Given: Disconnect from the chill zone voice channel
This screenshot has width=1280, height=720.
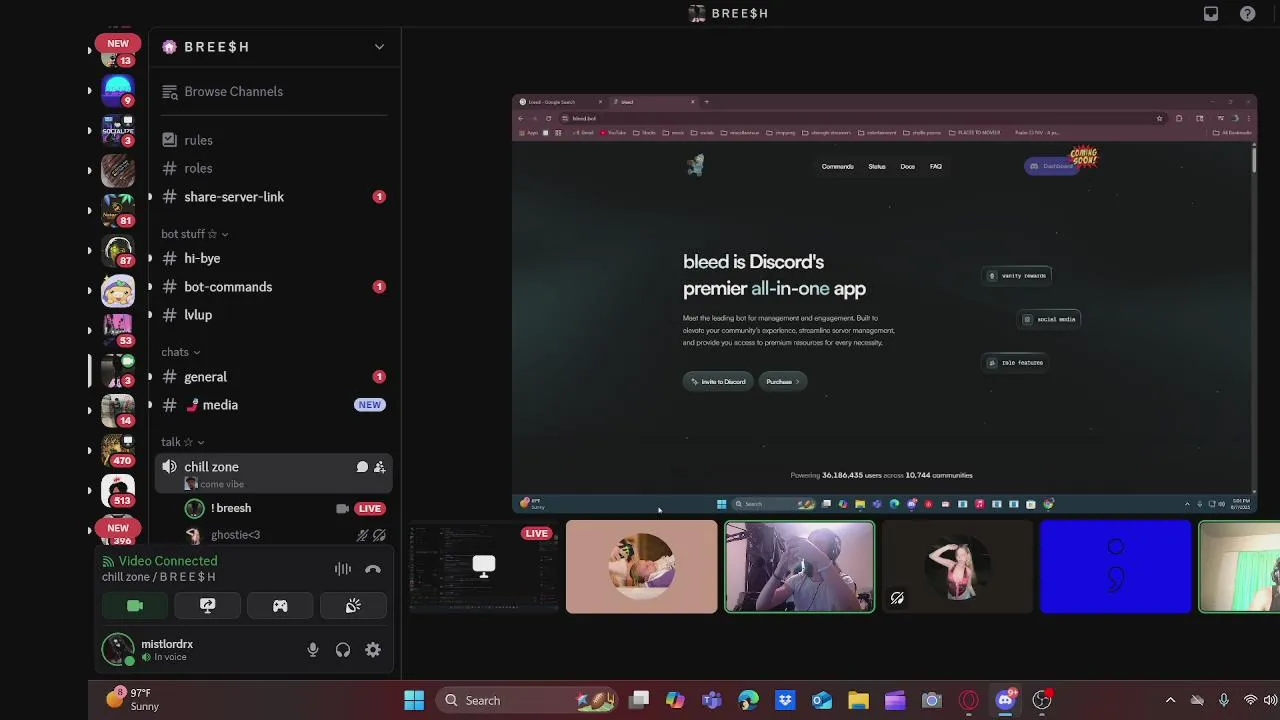Looking at the screenshot, I should click(373, 569).
